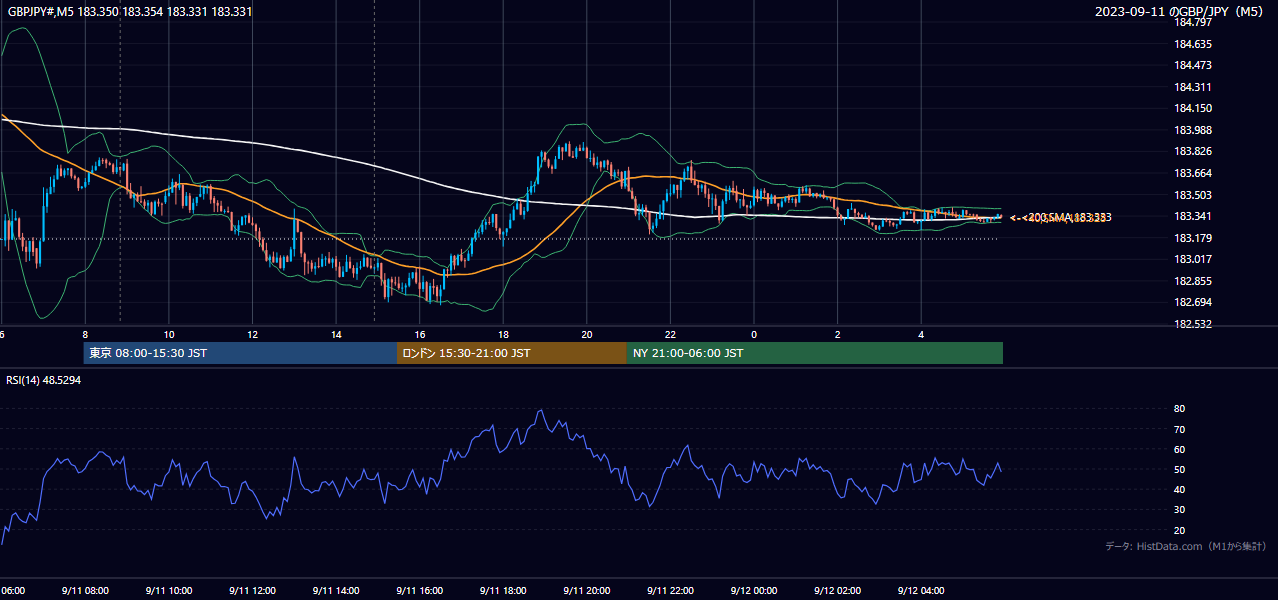Click RSI axis level 30
Viewport: 1278px width, 600px height.
coord(1179,510)
